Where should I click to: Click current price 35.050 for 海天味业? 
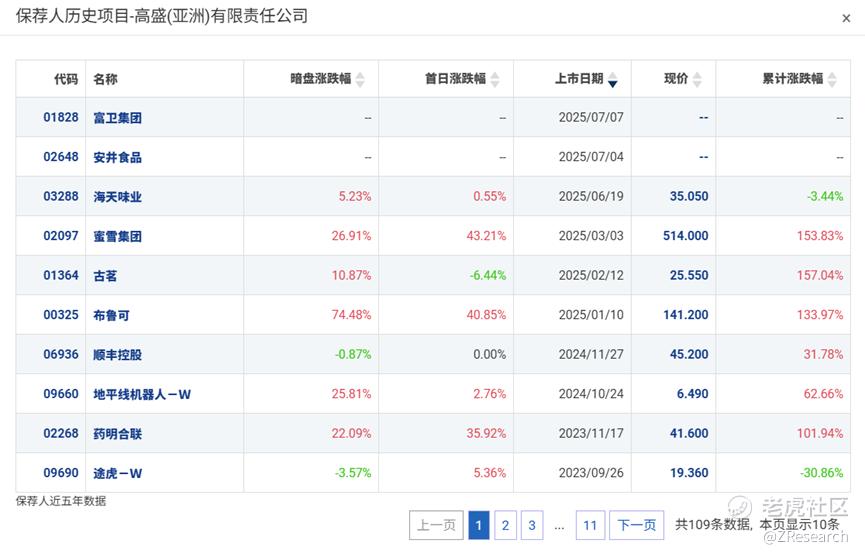click(689, 196)
